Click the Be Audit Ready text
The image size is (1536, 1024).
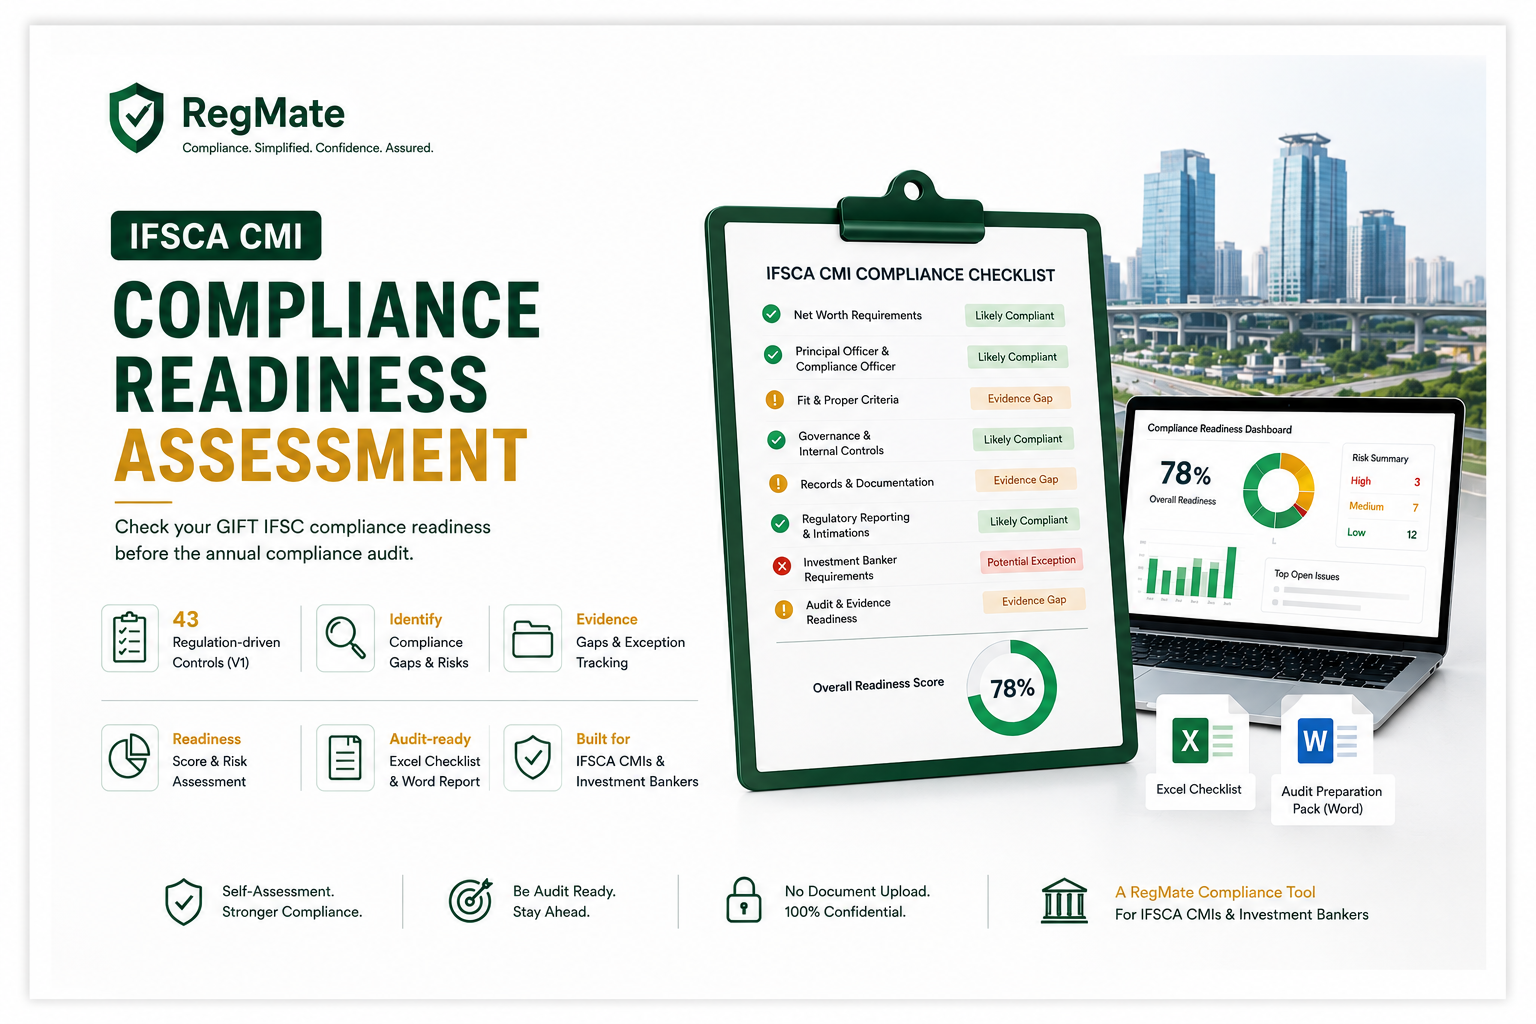click(x=564, y=891)
